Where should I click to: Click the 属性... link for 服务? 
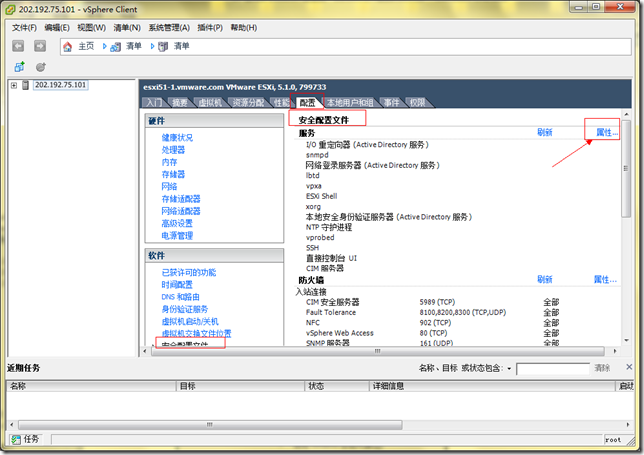point(607,132)
